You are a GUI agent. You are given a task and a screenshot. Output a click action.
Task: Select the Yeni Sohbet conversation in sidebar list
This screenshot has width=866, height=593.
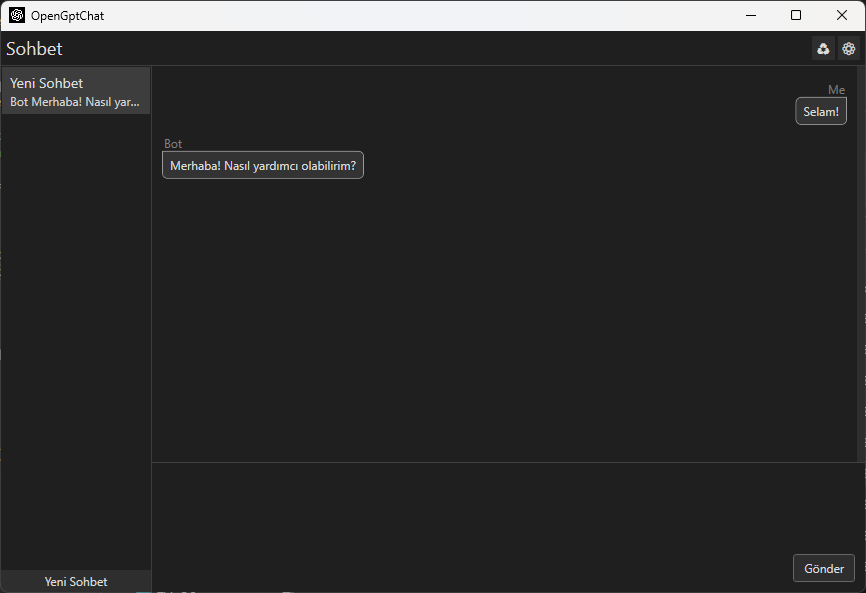pos(76,91)
